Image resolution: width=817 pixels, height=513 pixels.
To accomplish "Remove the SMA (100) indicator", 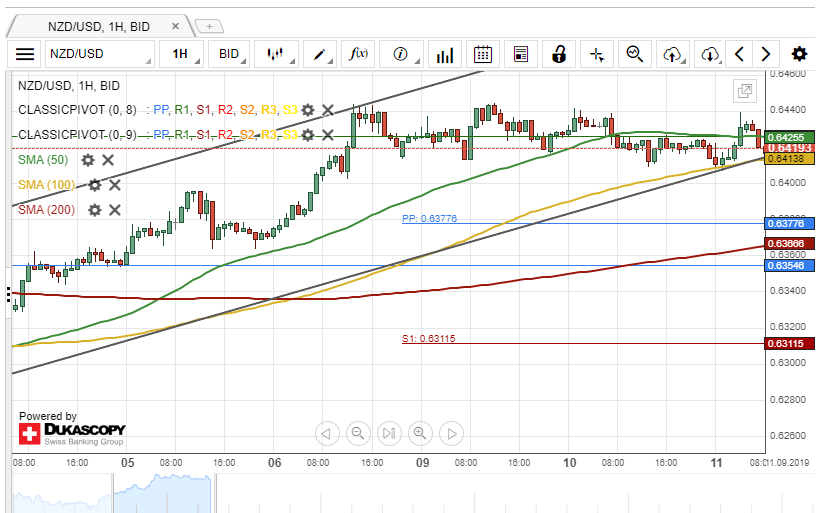I will pos(115,185).
